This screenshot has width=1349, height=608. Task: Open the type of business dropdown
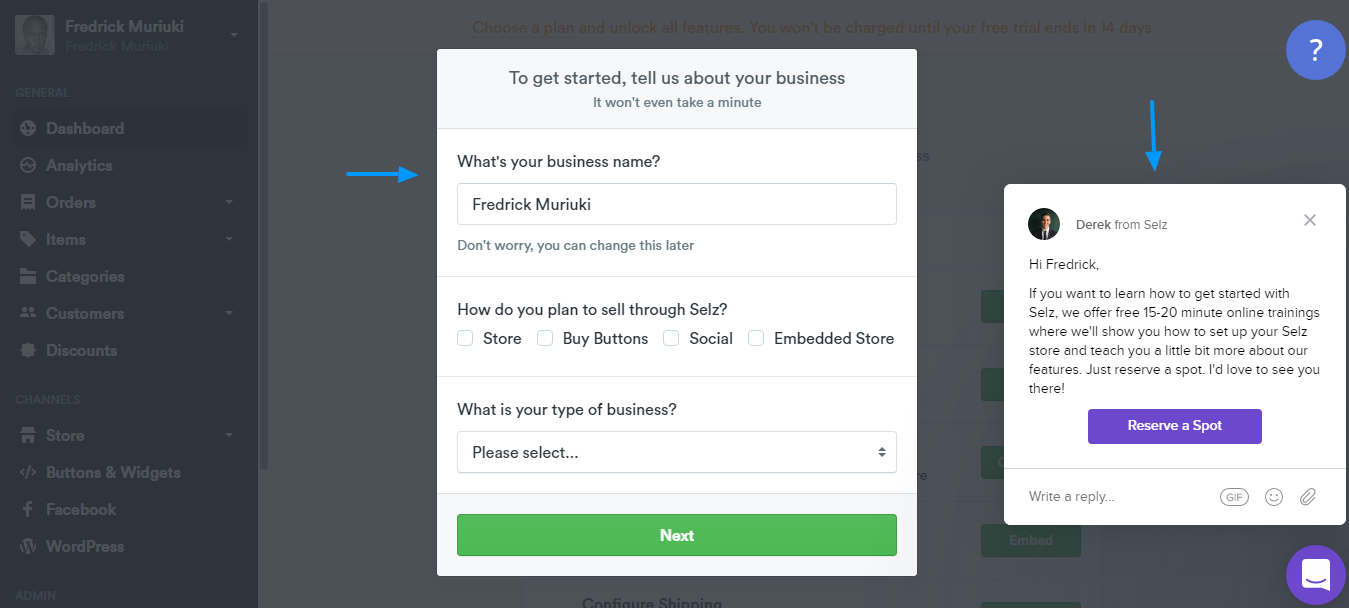coord(677,452)
